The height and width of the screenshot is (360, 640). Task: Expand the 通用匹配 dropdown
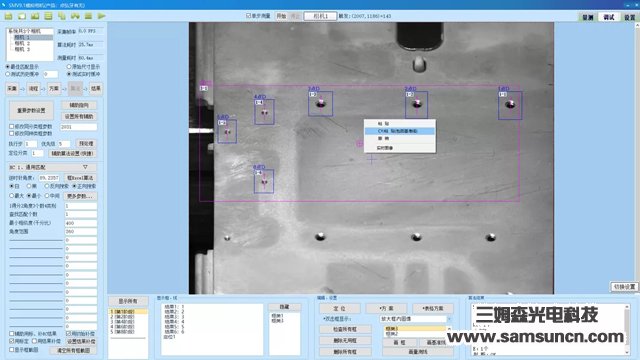click(x=53, y=167)
